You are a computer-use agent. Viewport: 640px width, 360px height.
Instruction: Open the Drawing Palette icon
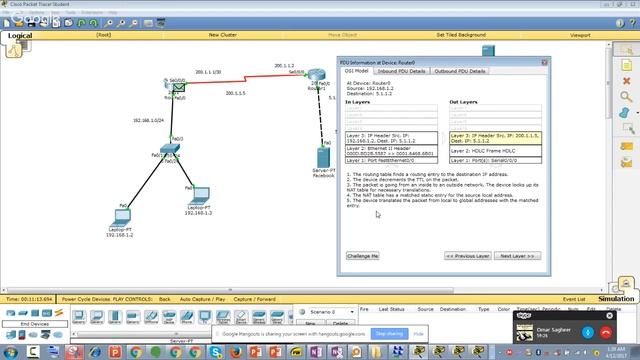coord(148,23)
